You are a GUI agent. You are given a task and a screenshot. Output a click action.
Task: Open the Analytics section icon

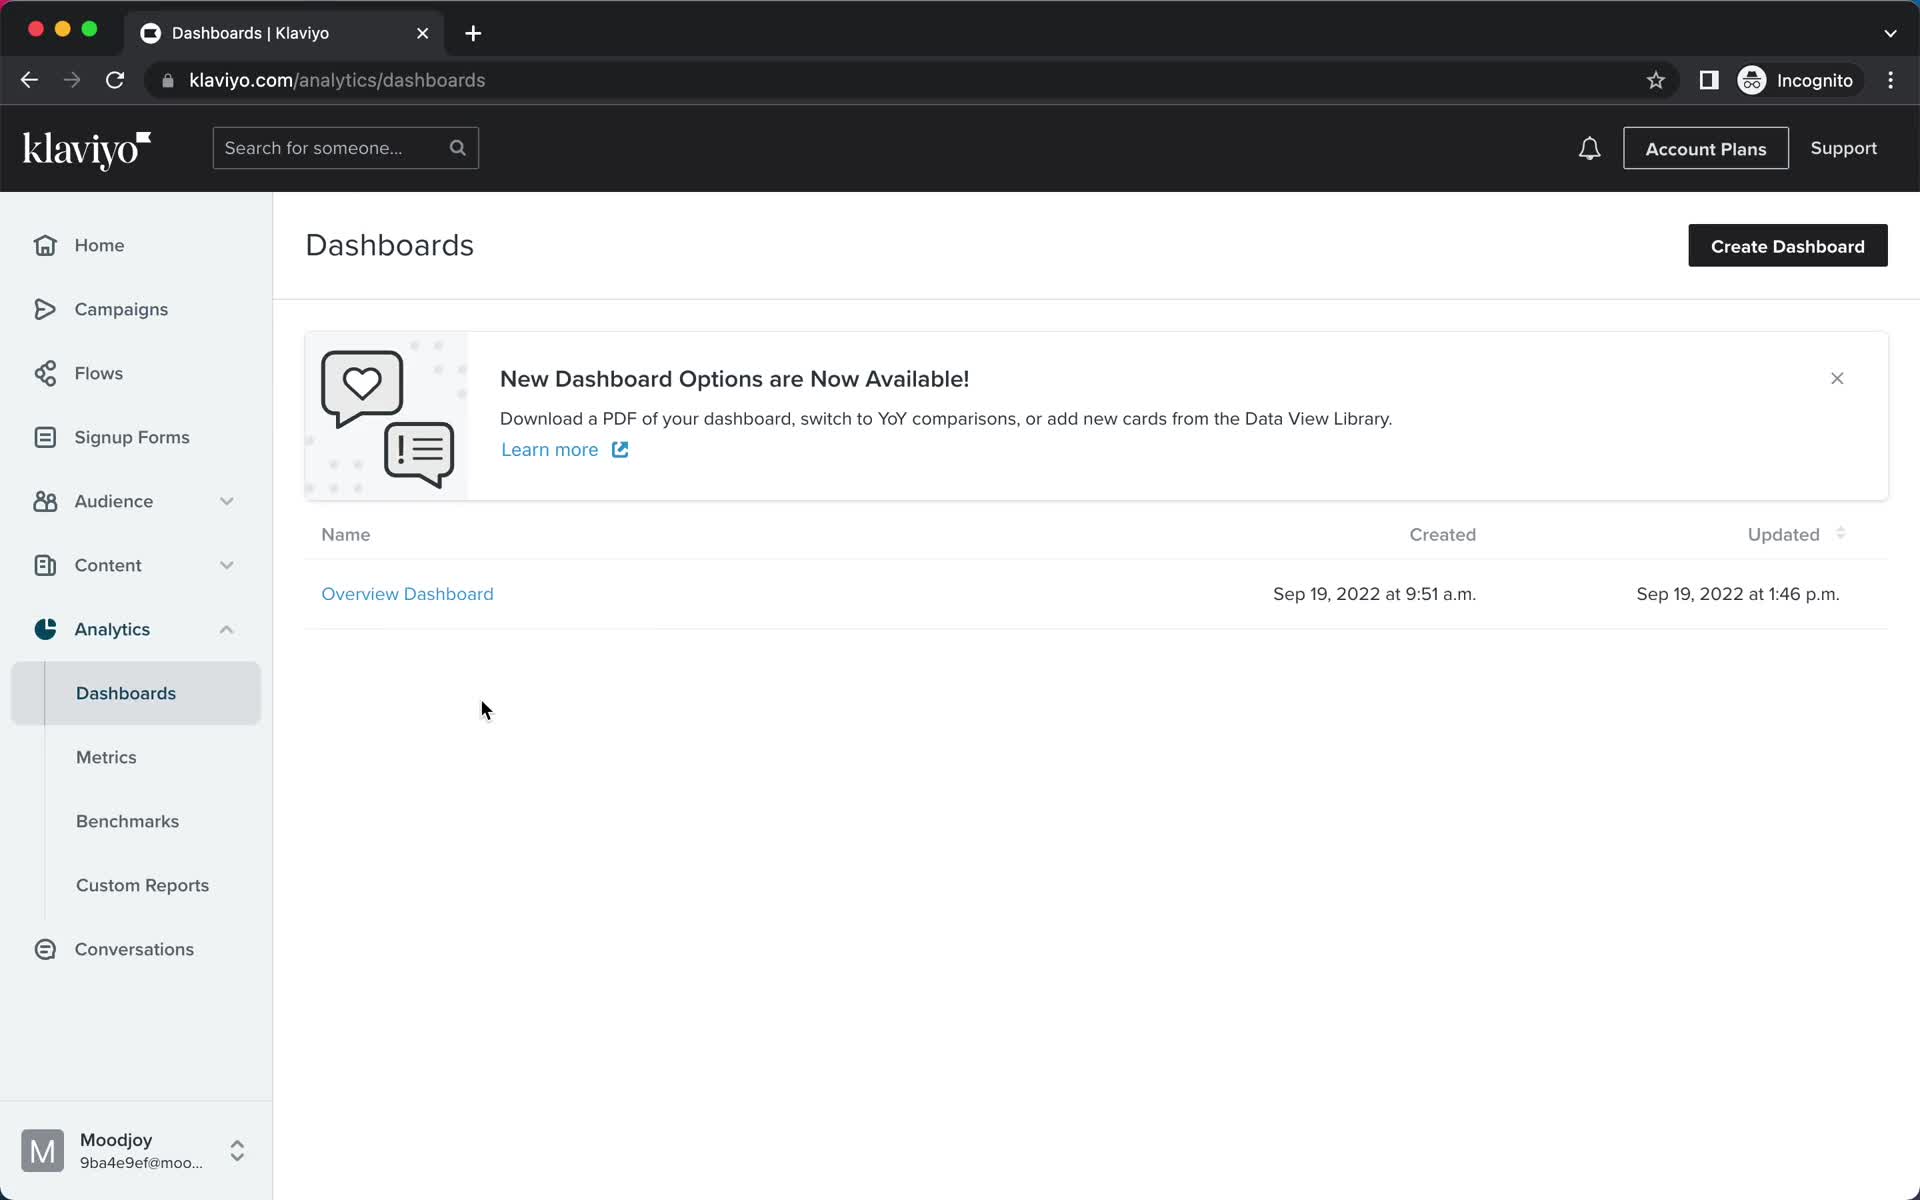46,629
